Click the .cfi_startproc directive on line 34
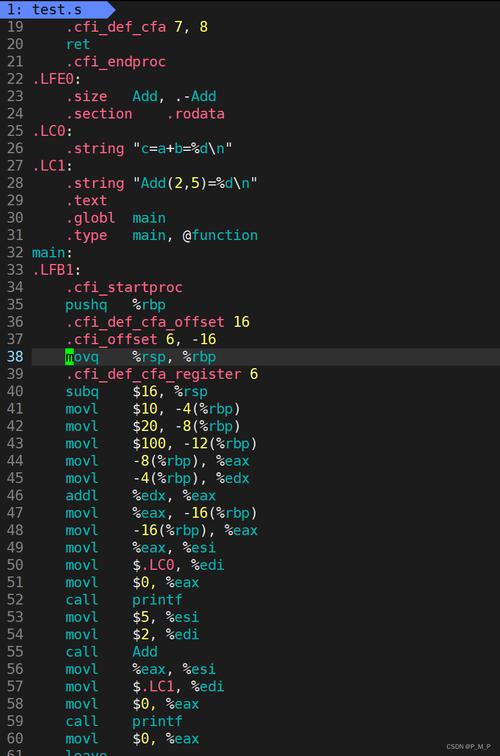This screenshot has width=500, height=756. tap(124, 287)
